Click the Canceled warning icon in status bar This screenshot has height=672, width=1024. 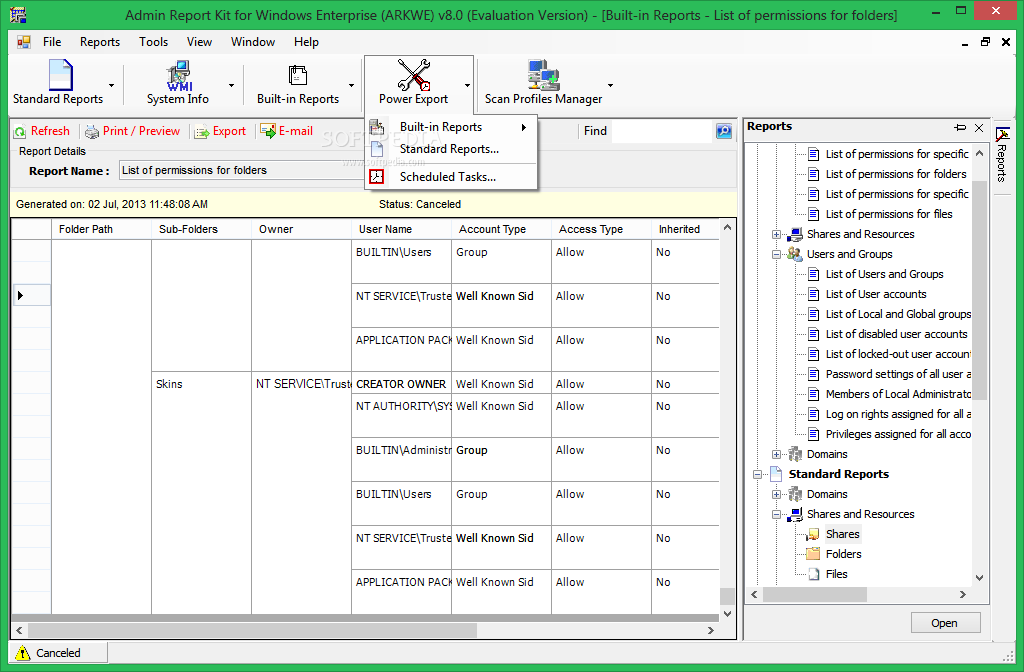[23, 652]
